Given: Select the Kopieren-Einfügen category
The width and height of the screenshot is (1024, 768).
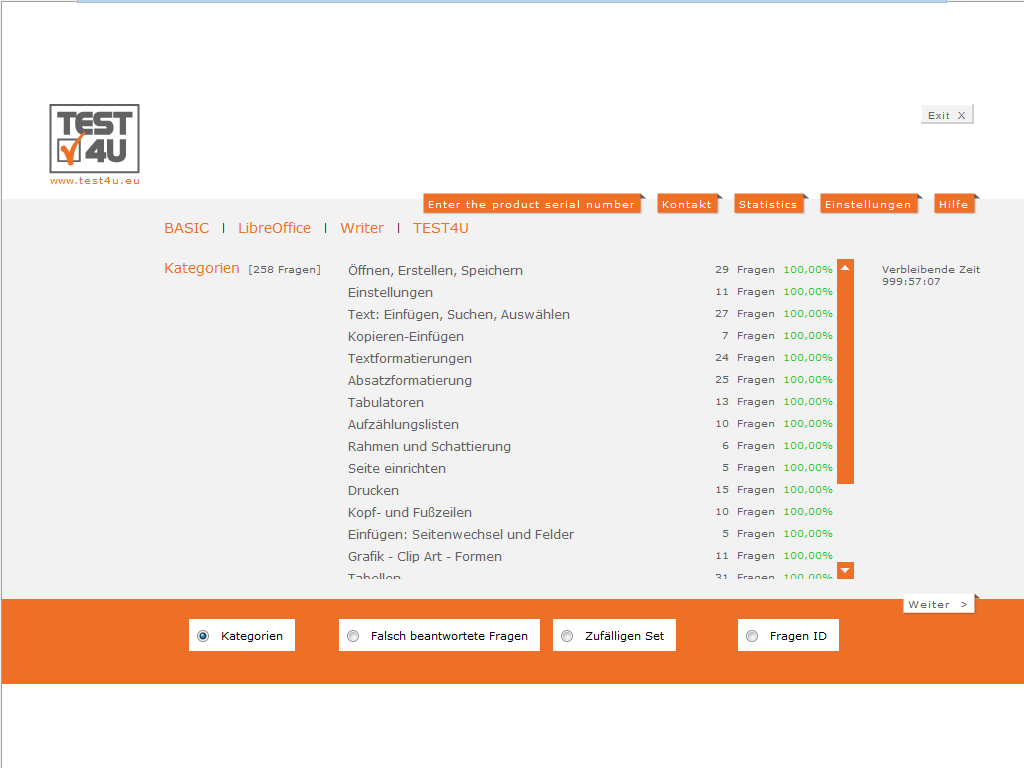Looking at the screenshot, I should [x=406, y=336].
